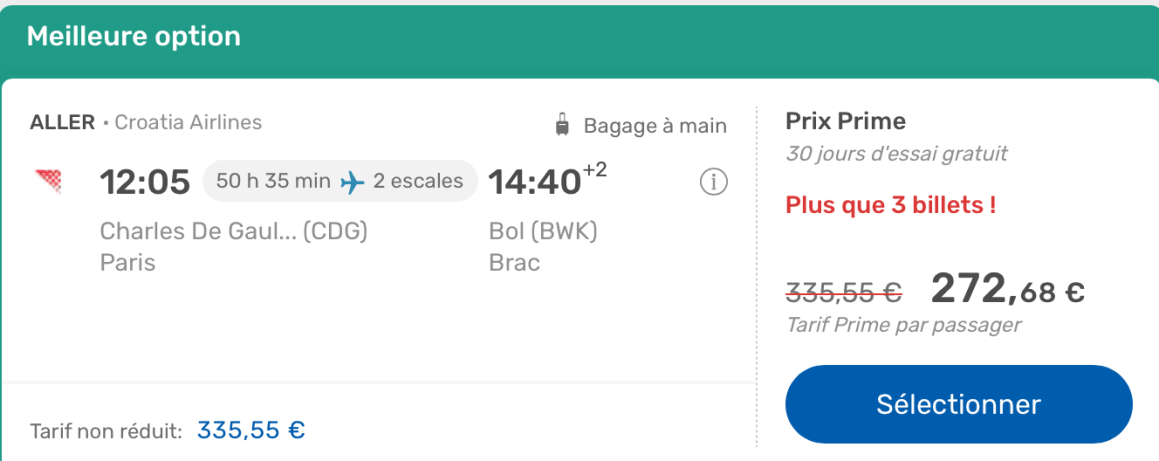The image size is (1159, 461).
Task: Click the Plus que 3 billets warning
Action: pos(890,206)
